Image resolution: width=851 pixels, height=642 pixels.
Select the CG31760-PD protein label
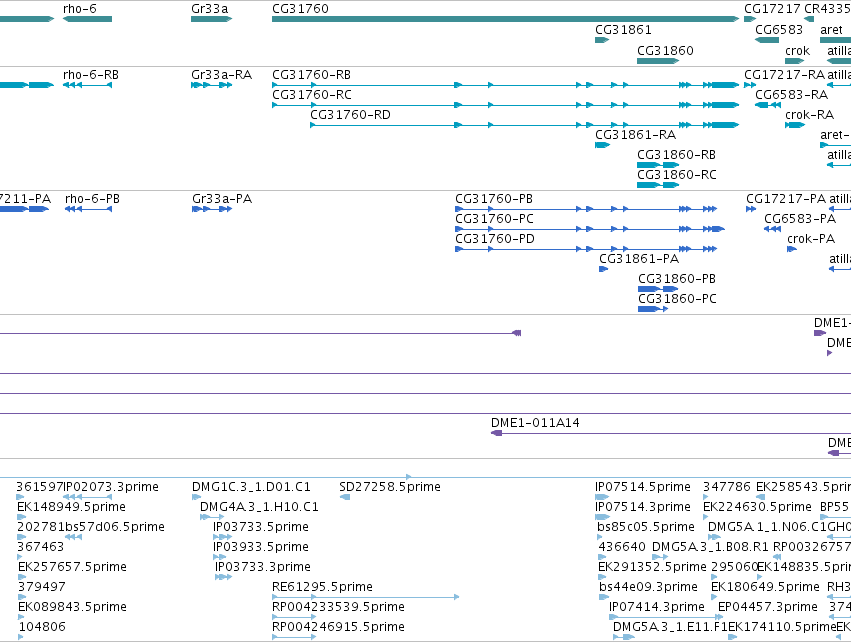[495, 239]
